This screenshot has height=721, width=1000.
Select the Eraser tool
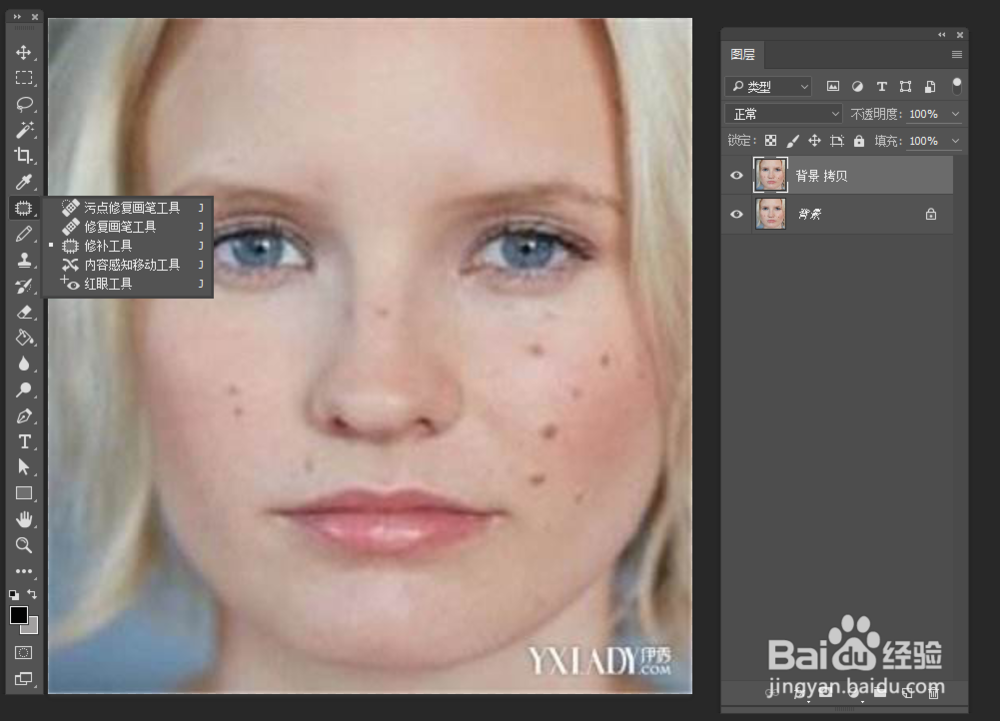24,312
